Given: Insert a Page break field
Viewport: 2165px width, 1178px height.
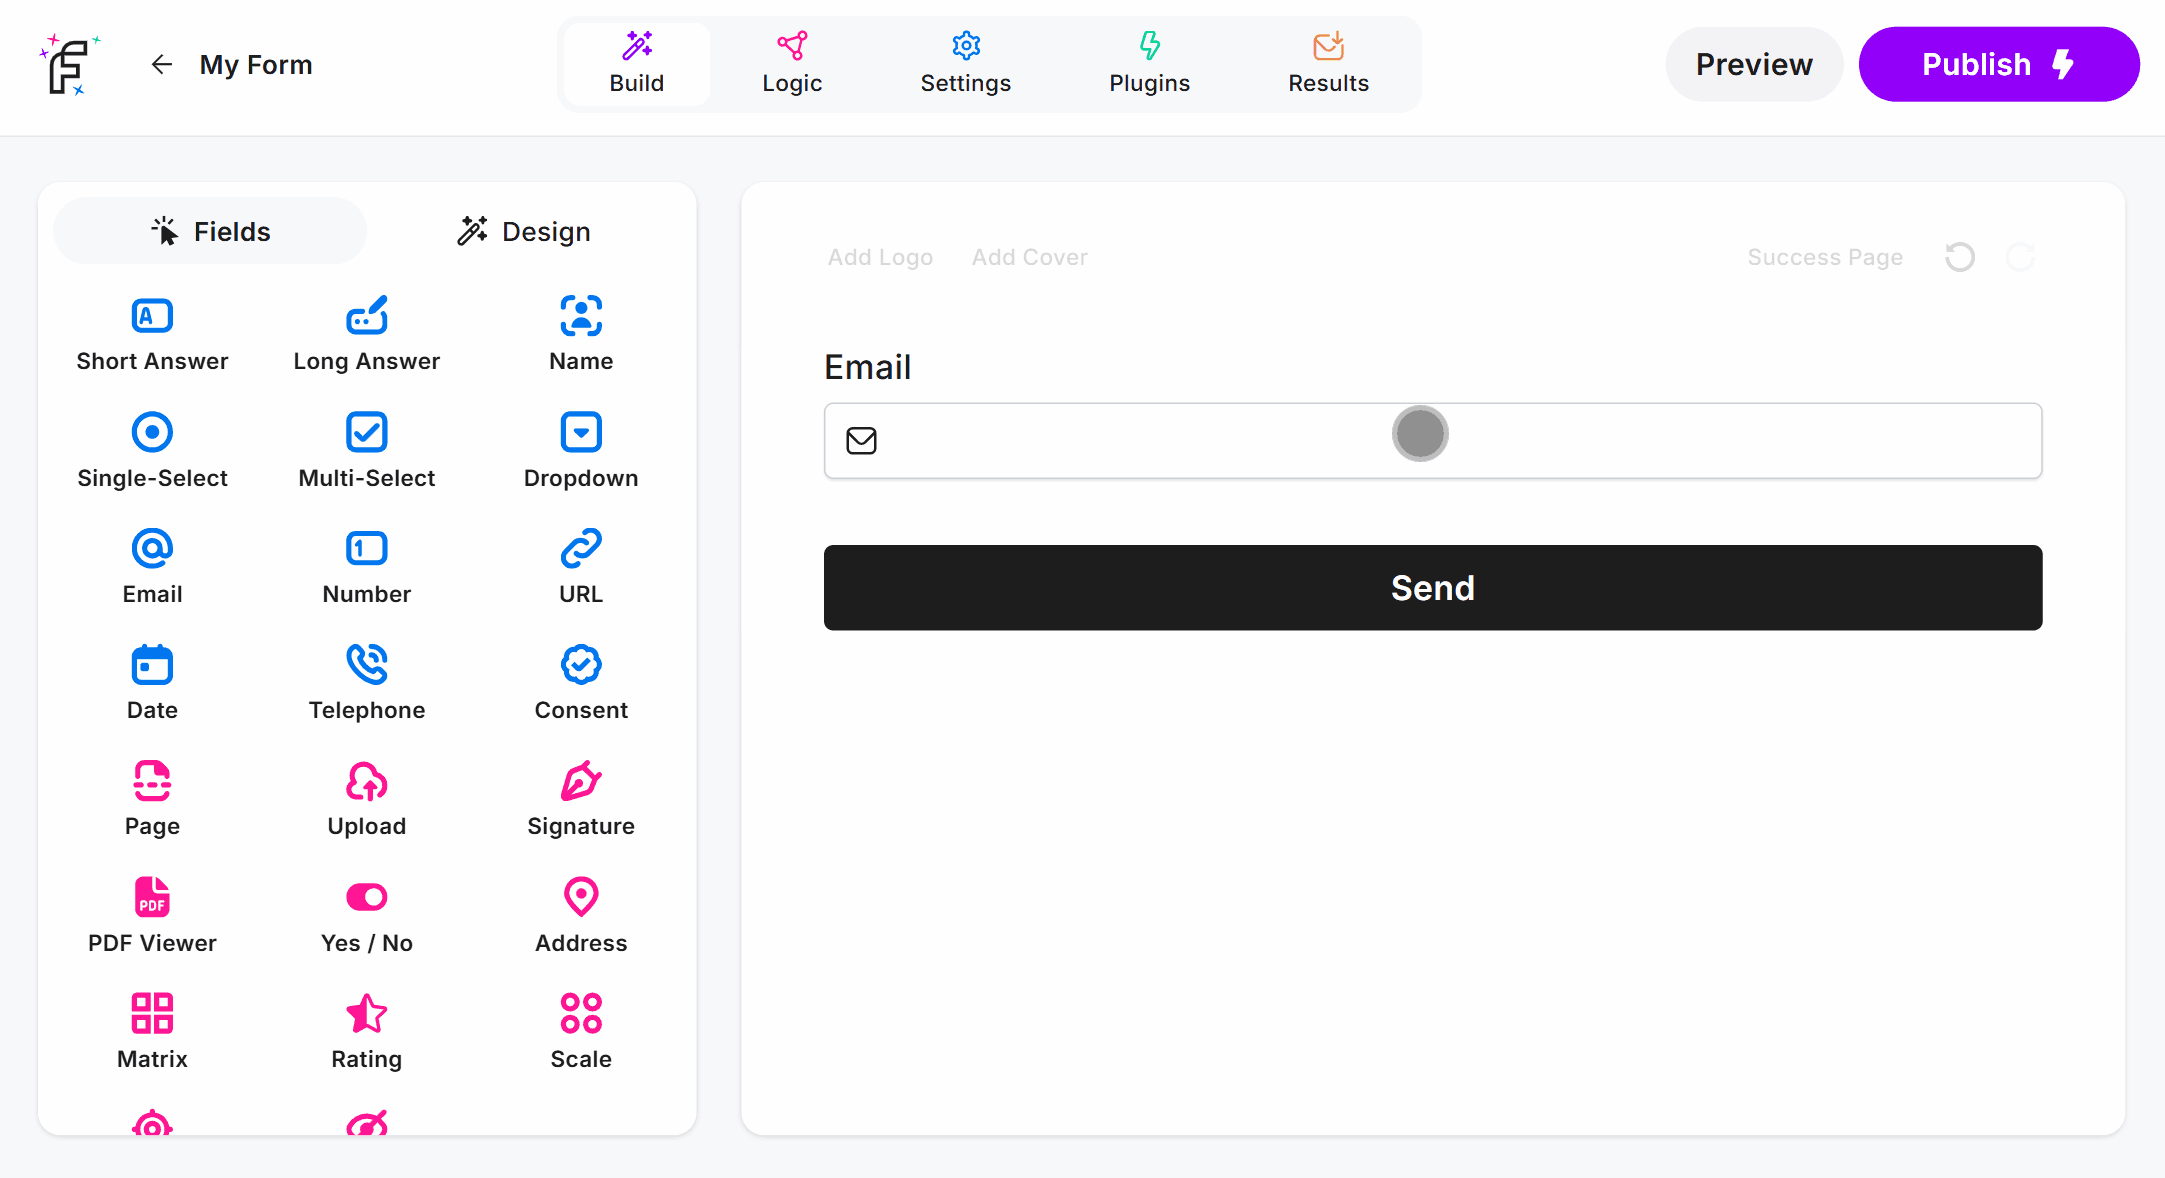Looking at the screenshot, I should click(152, 799).
